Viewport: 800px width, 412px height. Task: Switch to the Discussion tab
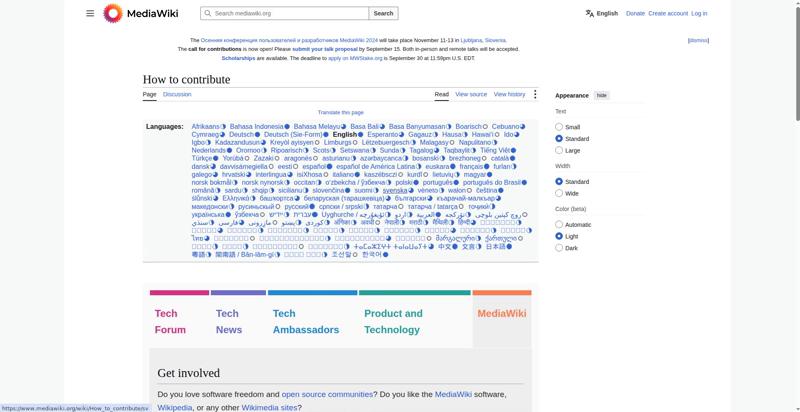(x=177, y=94)
